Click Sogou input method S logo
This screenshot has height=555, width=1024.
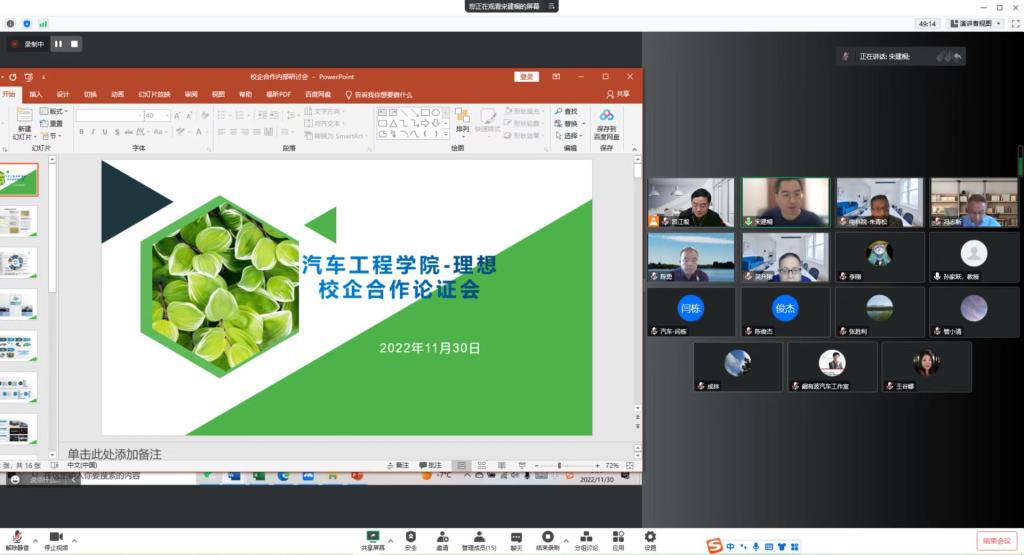pyautogui.click(x=714, y=546)
